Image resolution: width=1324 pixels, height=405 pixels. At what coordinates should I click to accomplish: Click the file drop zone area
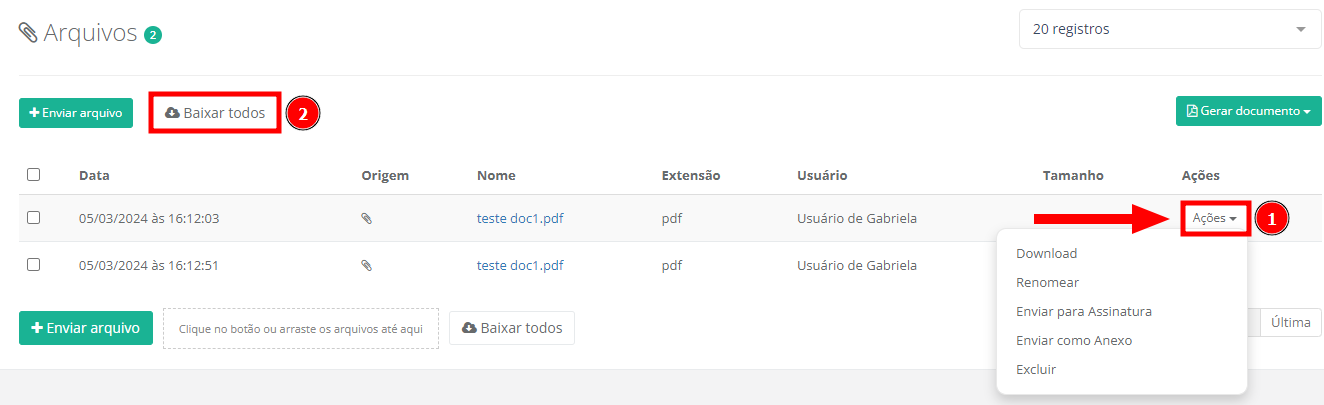300,328
